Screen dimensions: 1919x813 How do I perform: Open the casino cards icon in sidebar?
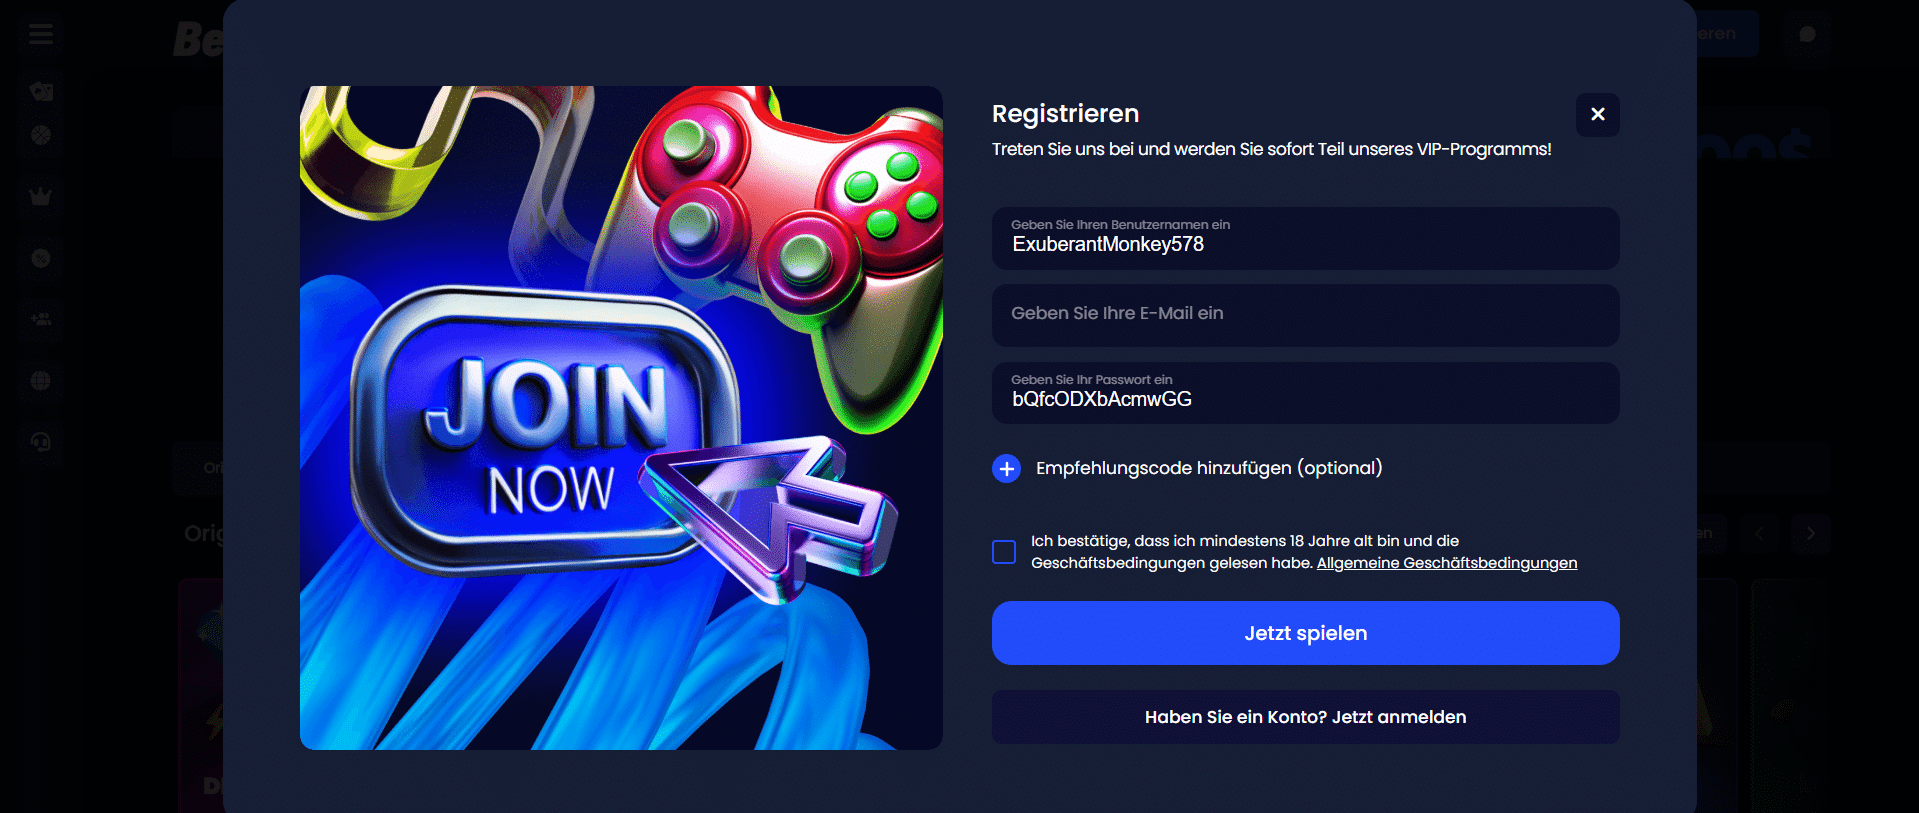pyautogui.click(x=41, y=91)
